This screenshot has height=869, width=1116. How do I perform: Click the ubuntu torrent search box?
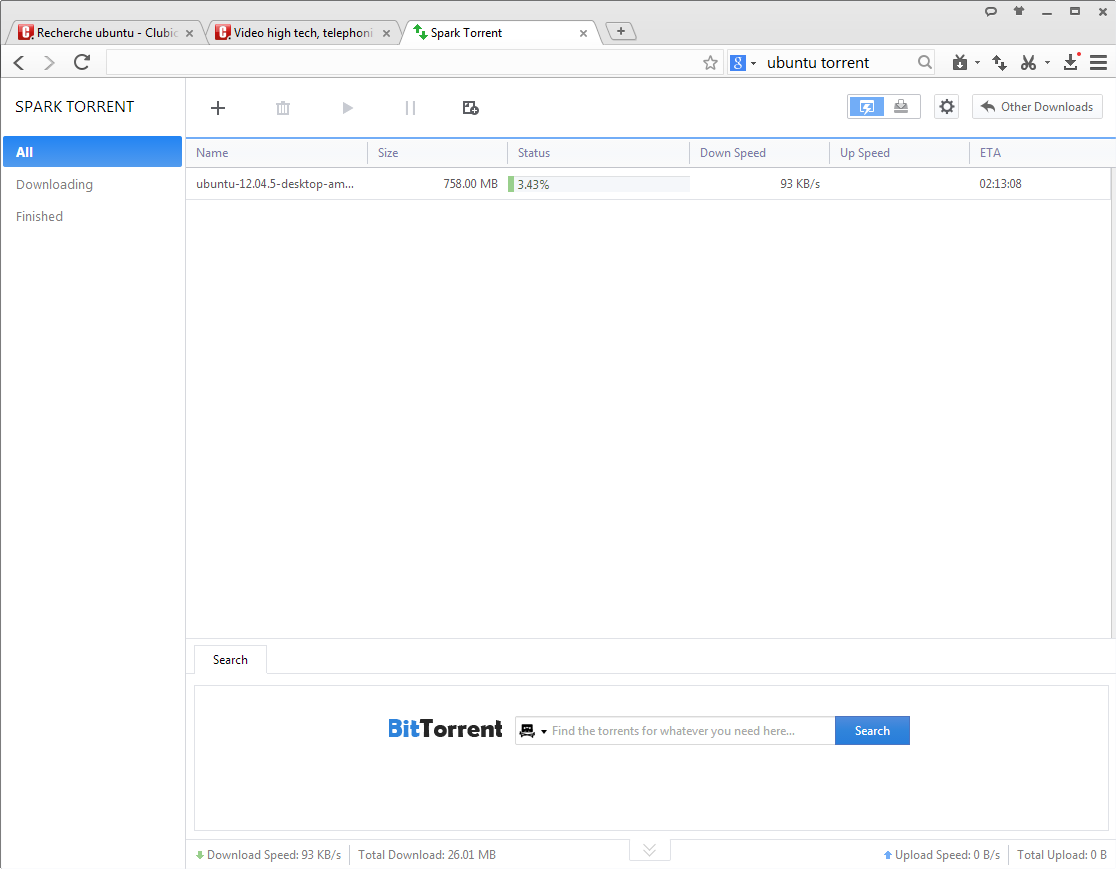pyautogui.click(x=838, y=63)
